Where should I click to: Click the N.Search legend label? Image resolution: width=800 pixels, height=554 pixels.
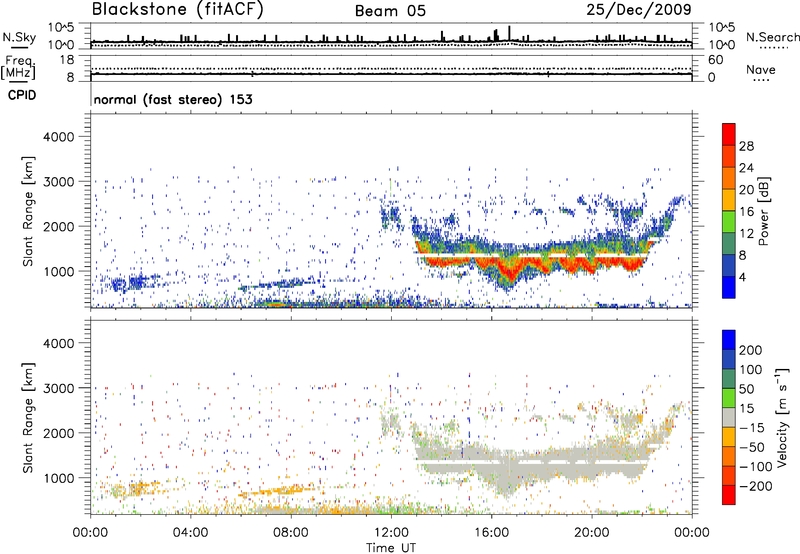(x=773, y=37)
